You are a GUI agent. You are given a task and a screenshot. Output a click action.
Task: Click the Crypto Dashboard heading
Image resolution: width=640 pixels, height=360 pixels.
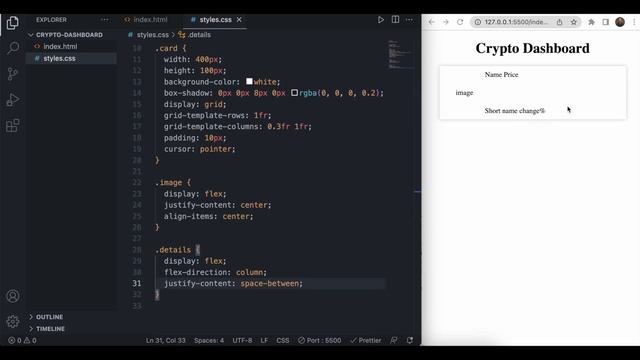[x=532, y=48]
